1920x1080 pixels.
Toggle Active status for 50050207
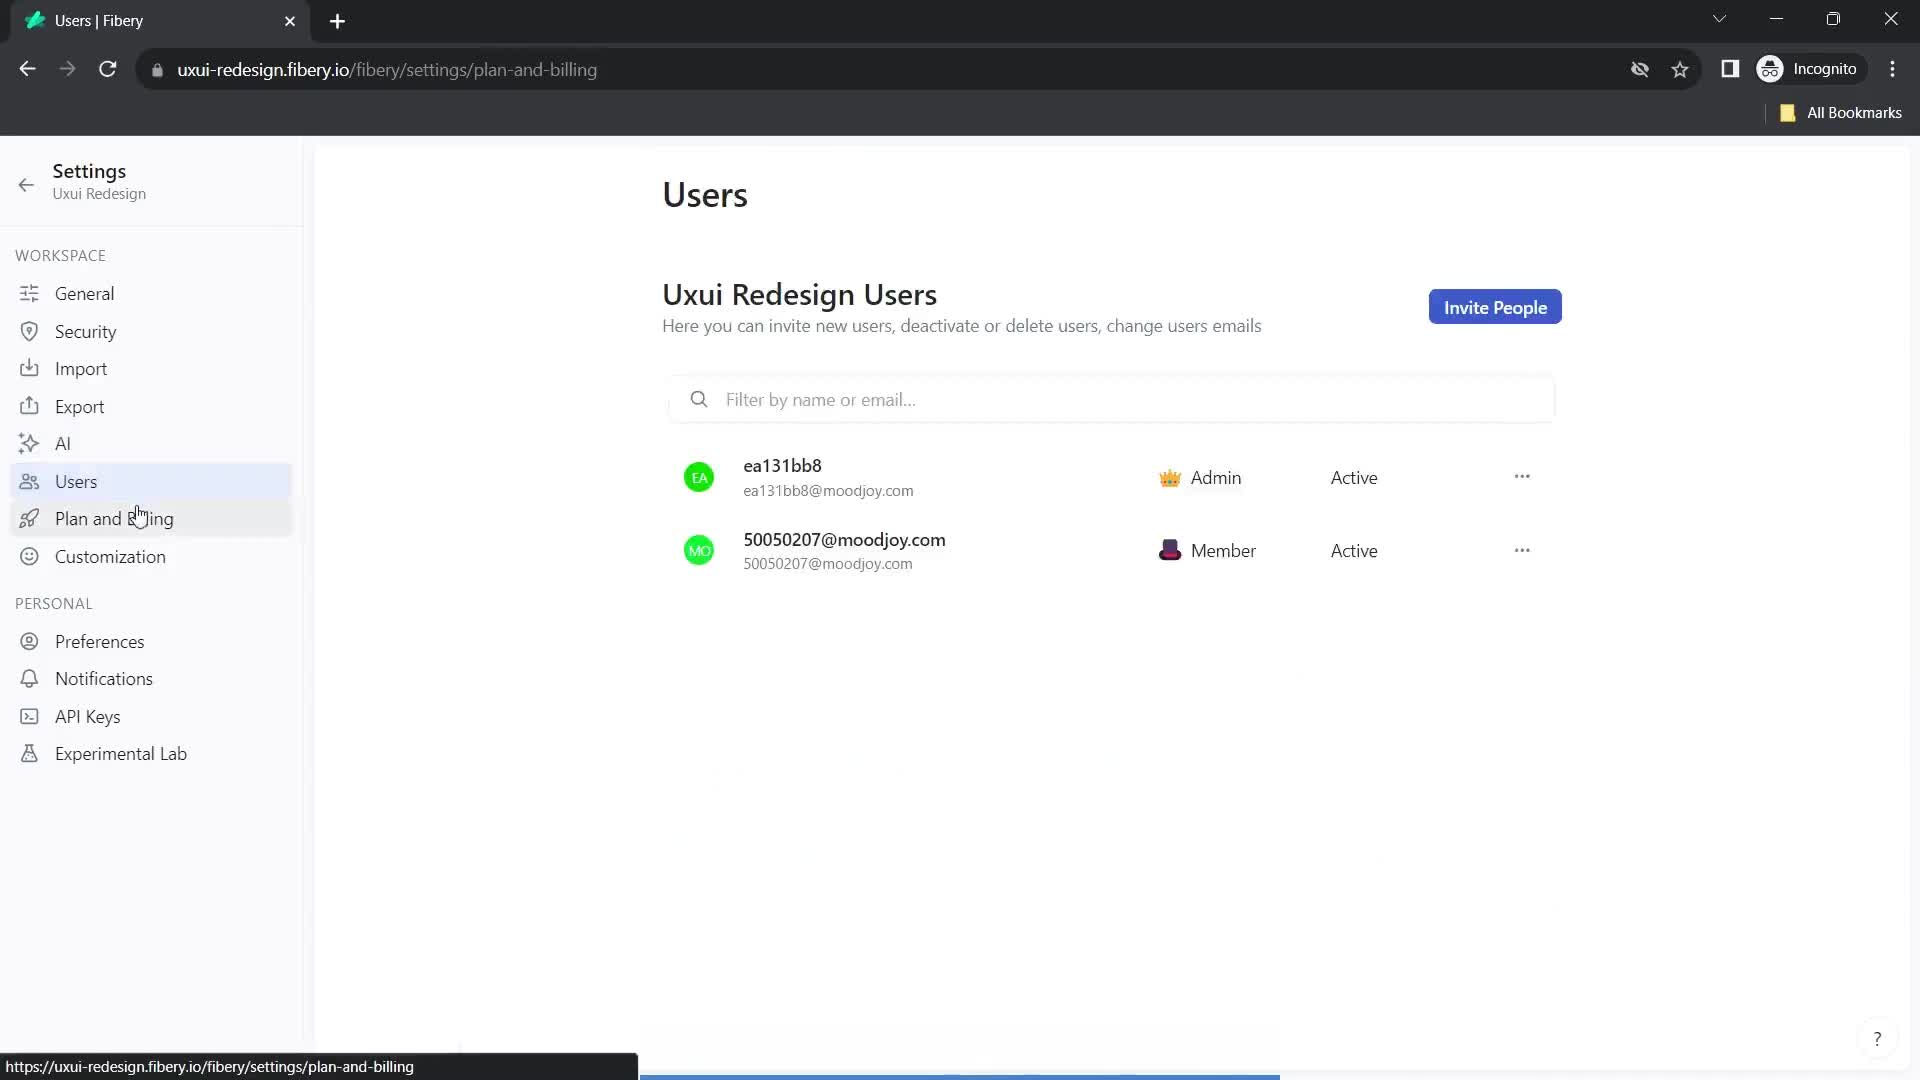pos(1354,551)
